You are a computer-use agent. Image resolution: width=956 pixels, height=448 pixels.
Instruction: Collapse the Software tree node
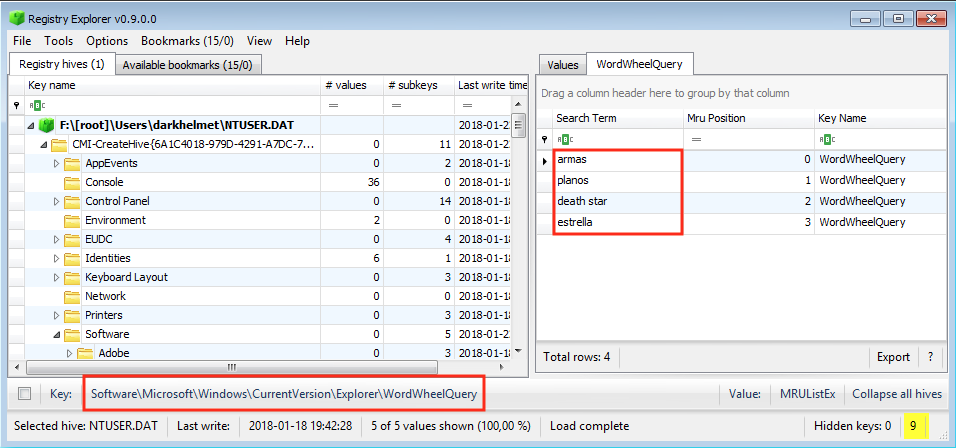point(56,334)
